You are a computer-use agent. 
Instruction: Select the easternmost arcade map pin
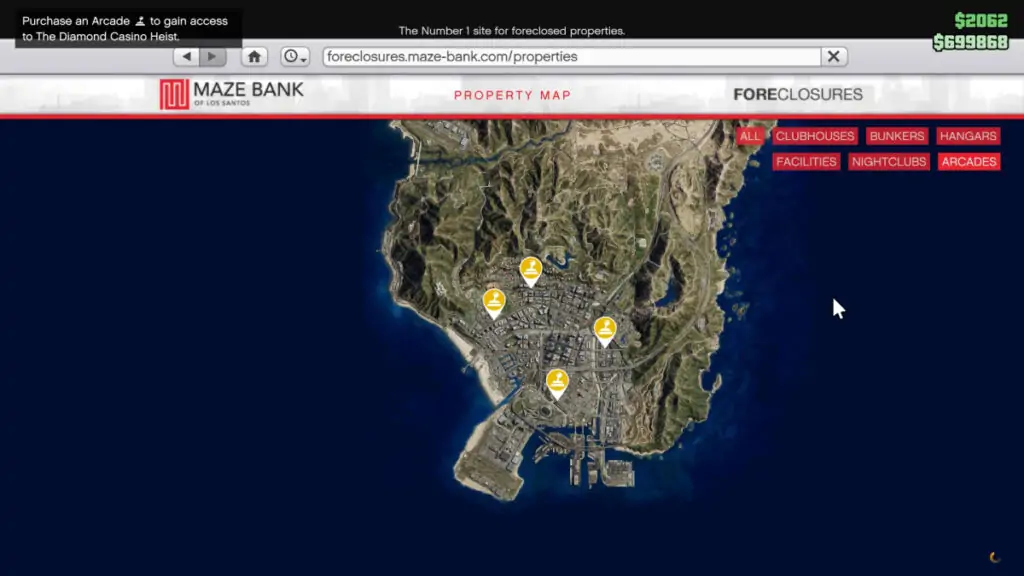pos(605,330)
